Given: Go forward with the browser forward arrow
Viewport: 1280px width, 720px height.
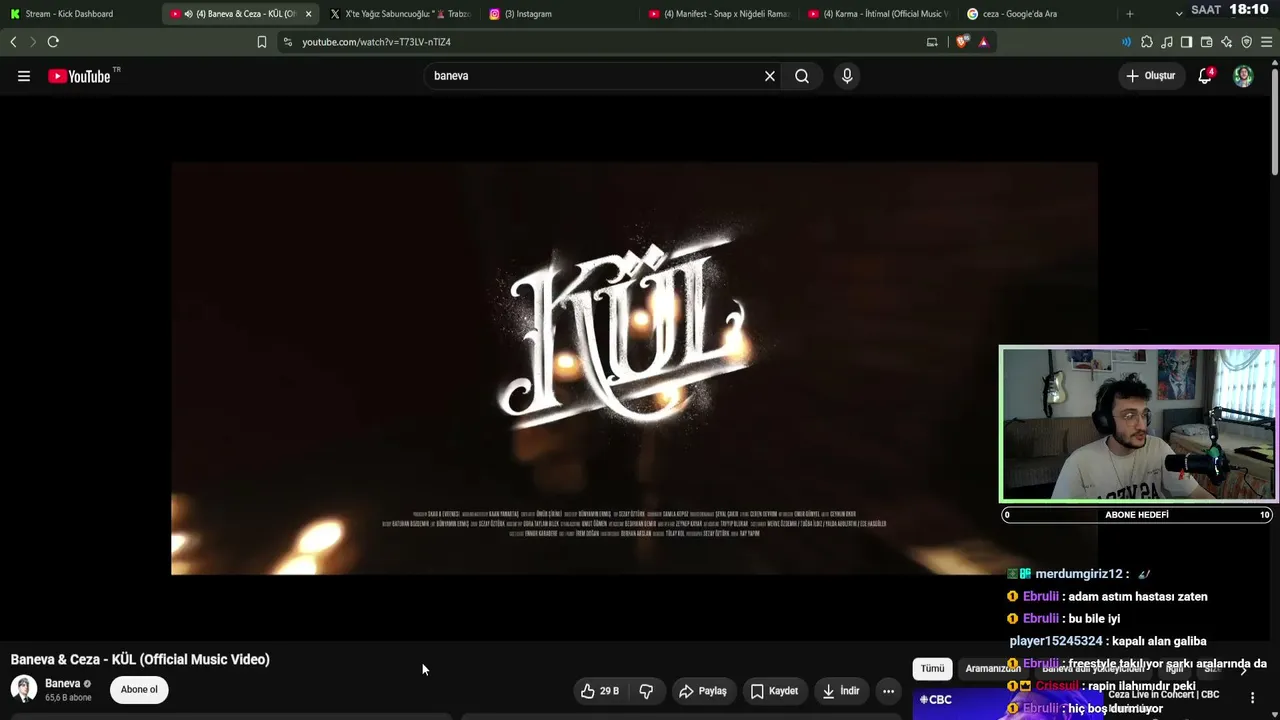Looking at the screenshot, I should pos(32,42).
